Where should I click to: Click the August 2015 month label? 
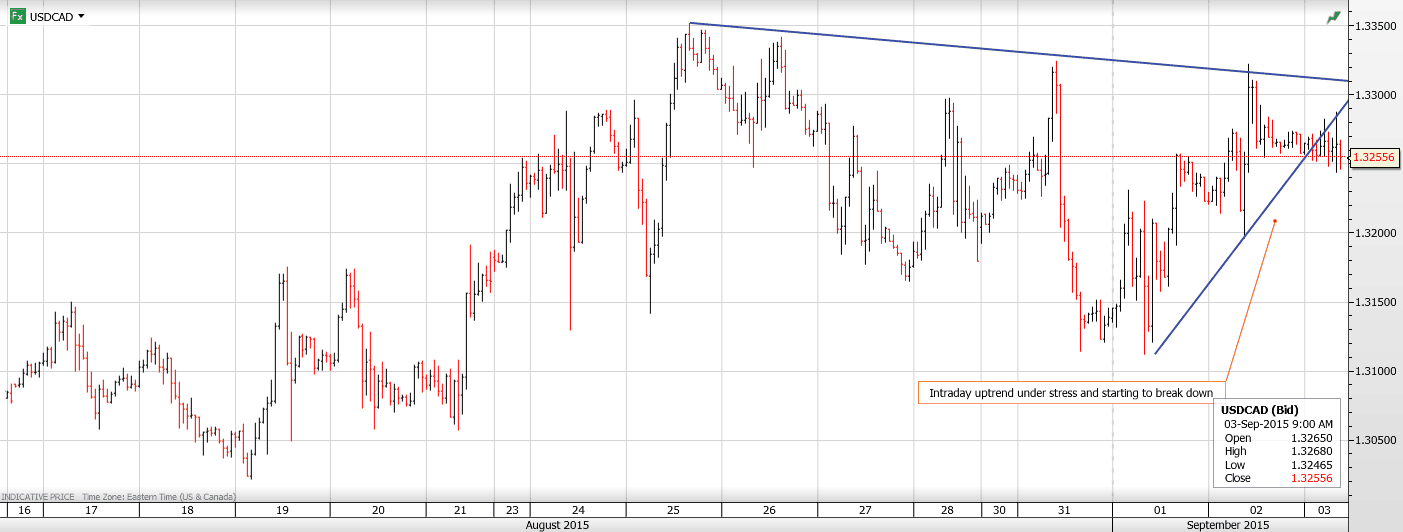coord(557,525)
